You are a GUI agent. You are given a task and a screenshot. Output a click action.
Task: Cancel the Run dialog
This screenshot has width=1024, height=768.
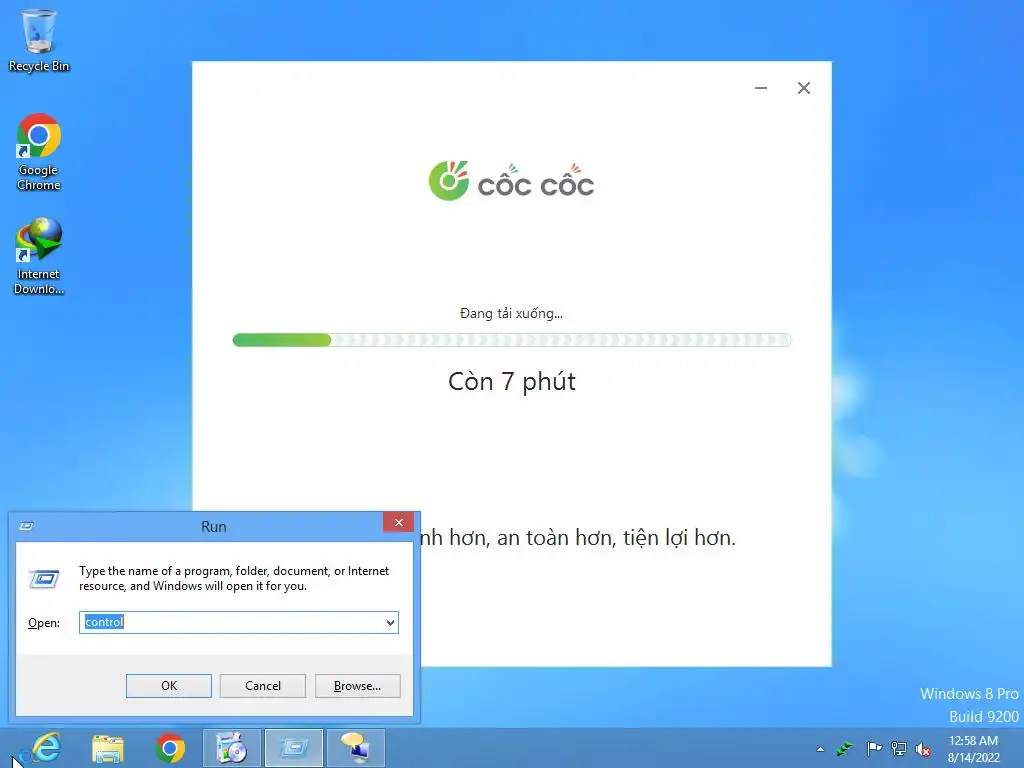(263, 686)
